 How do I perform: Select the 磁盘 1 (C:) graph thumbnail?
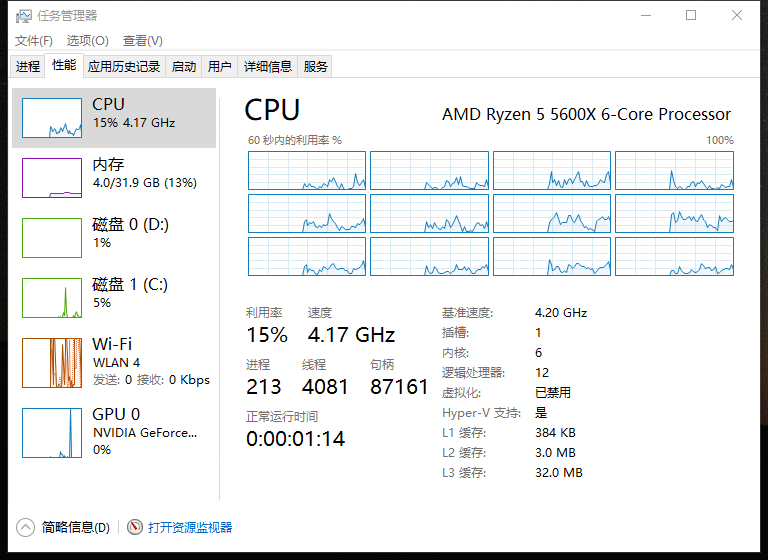tap(52, 298)
